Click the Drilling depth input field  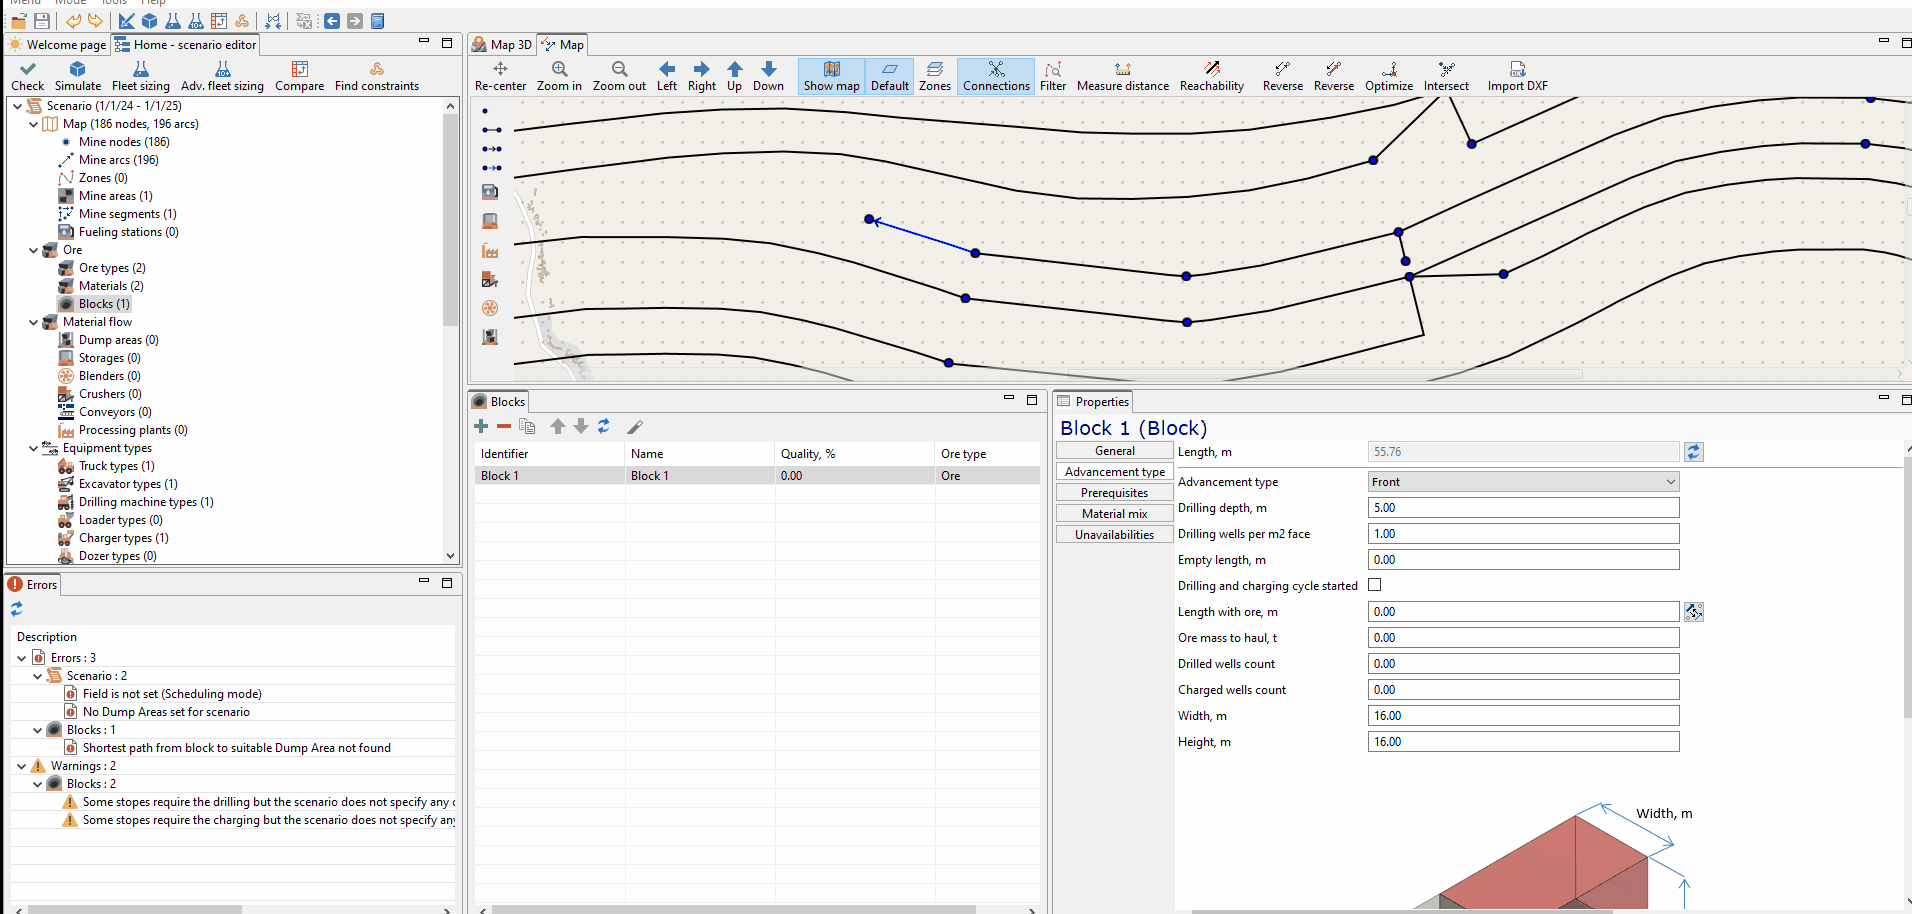coord(1523,508)
